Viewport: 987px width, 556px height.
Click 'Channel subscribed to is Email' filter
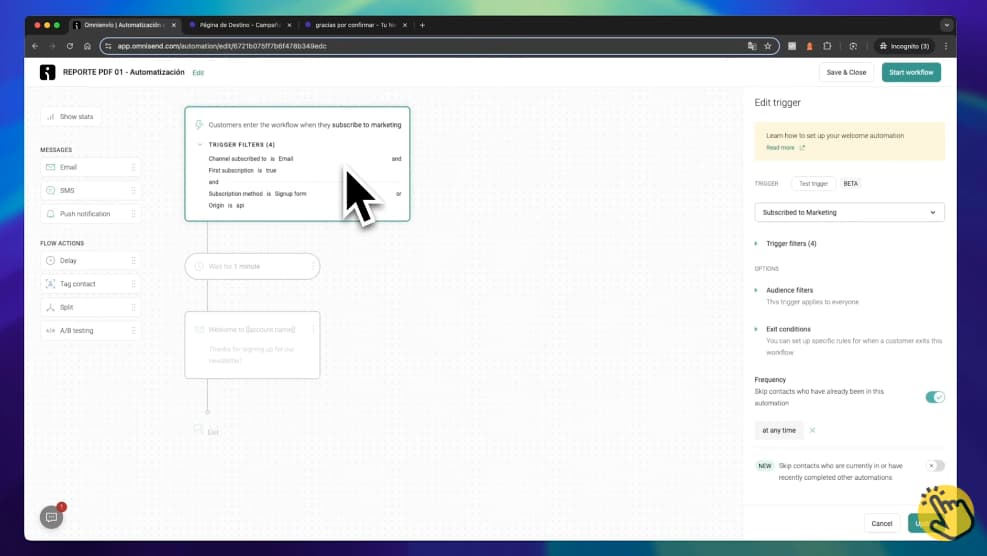click(251, 159)
